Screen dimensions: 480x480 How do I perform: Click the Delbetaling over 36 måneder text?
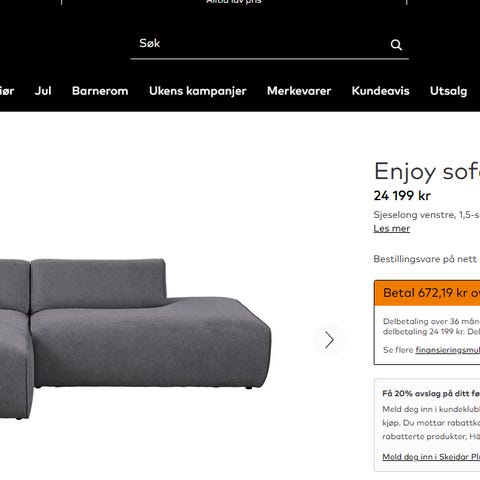(x=431, y=321)
